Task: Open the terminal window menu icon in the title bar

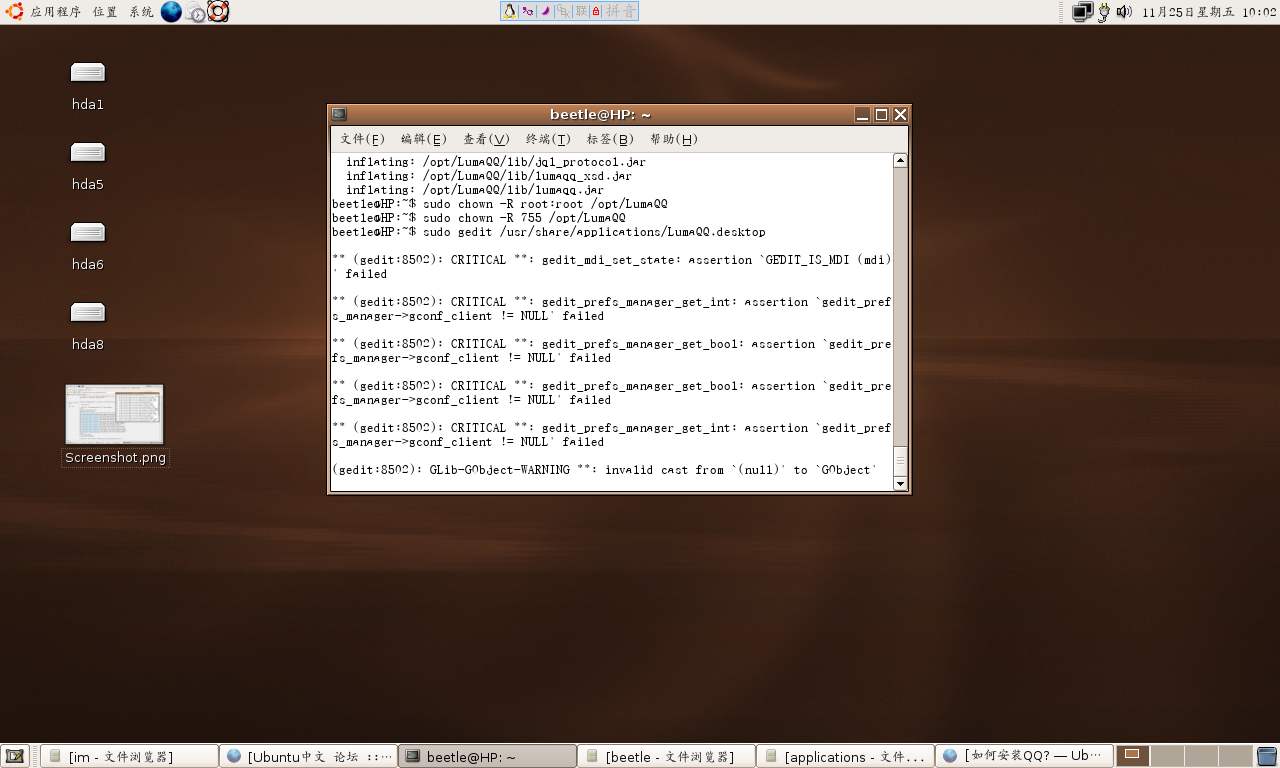Action: (340, 114)
